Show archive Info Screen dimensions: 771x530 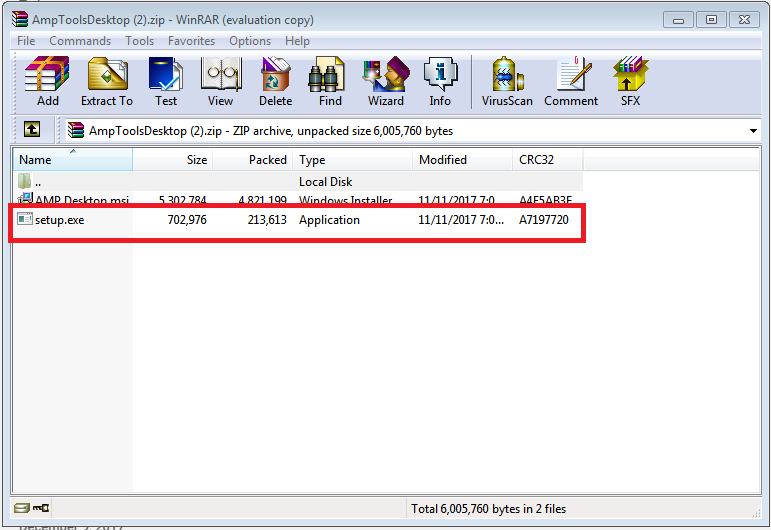point(440,81)
